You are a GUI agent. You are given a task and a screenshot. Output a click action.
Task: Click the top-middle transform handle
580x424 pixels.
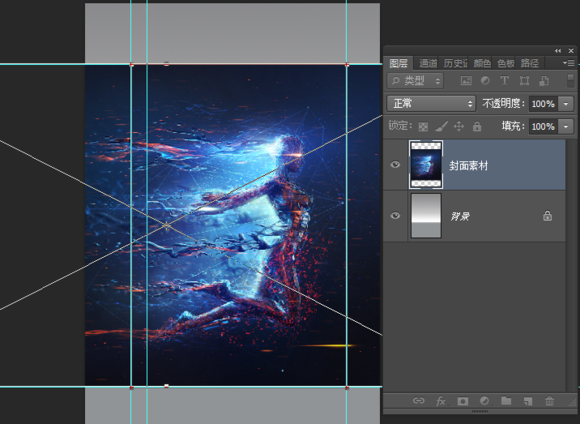click(166, 64)
